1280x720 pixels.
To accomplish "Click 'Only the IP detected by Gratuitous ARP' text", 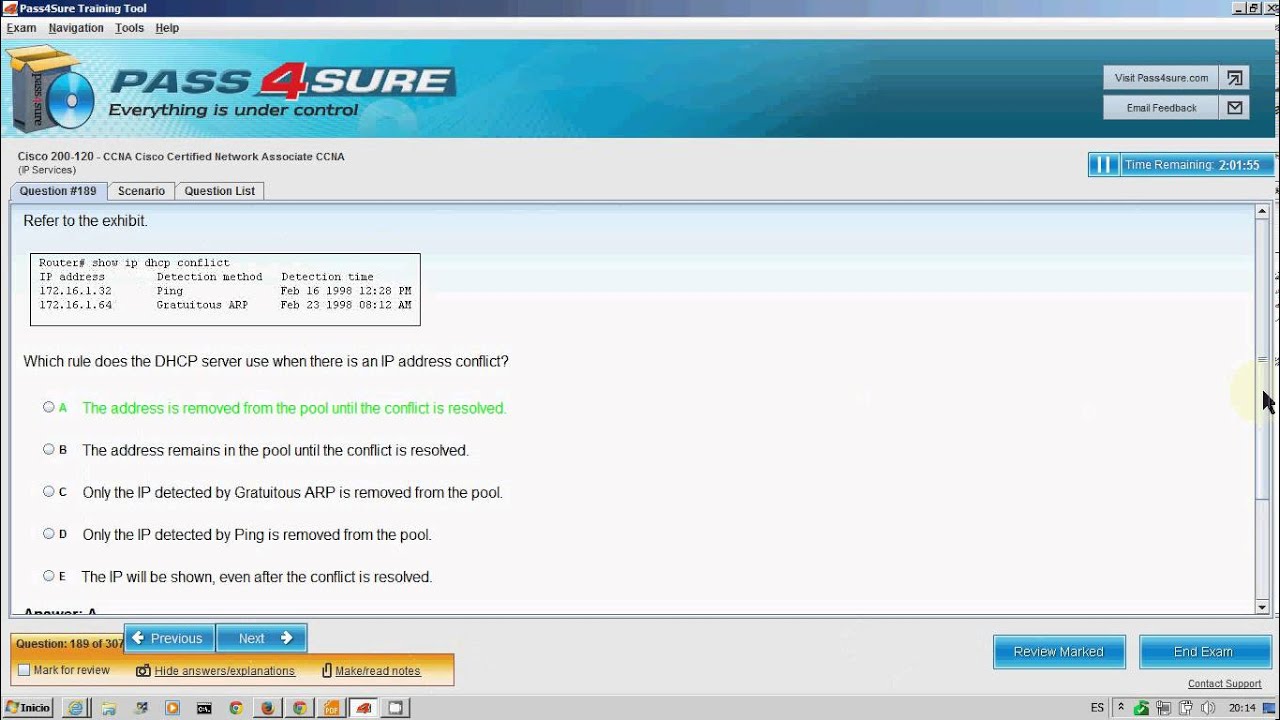I will click(x=292, y=492).
